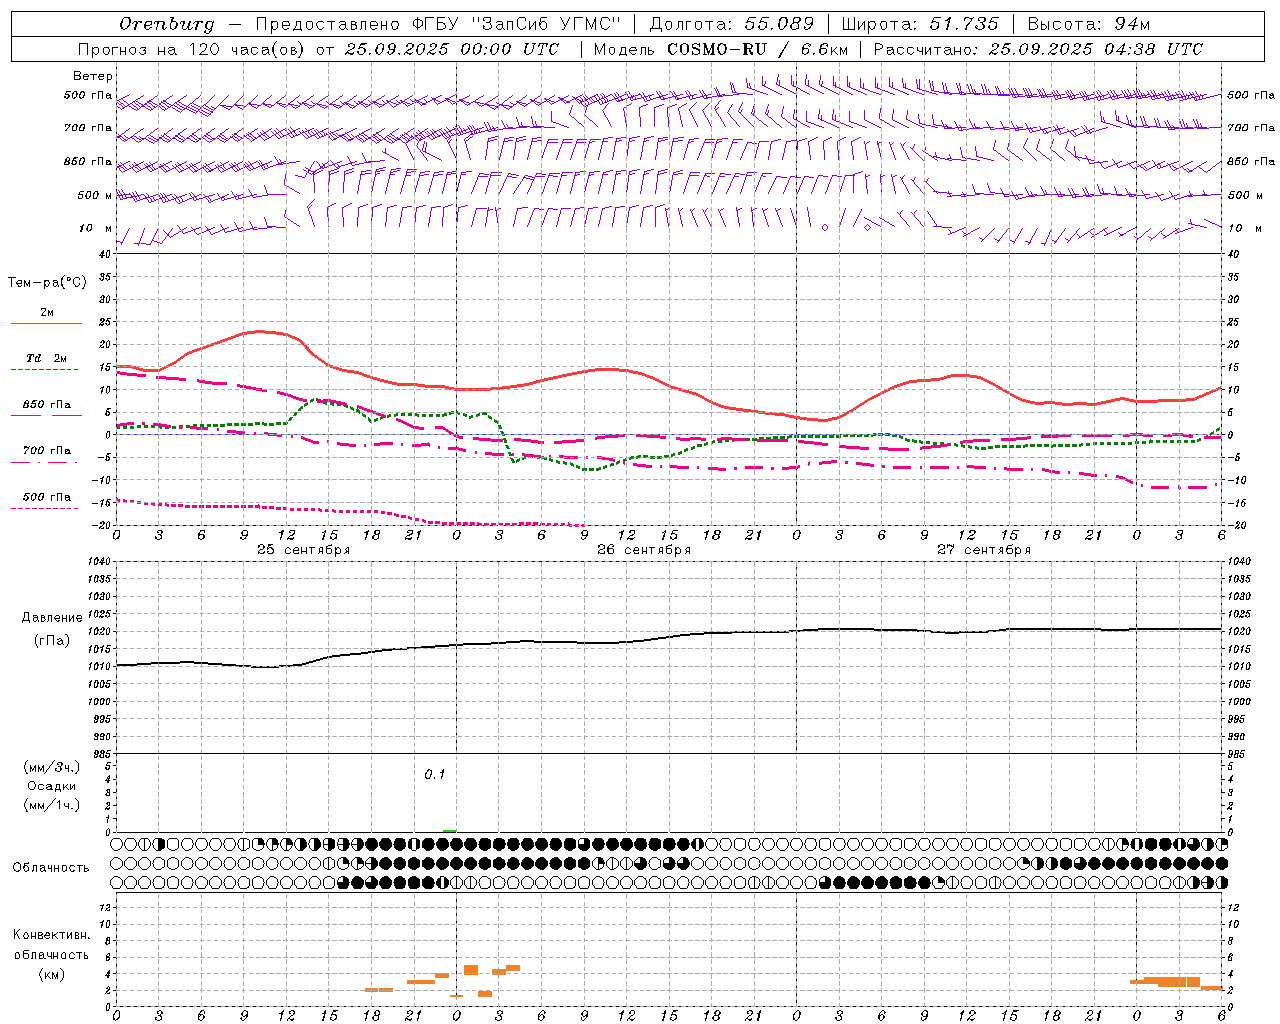This screenshot has width=1280, height=1024.
Task: Click the '25 сентября' date label
Action: [x=303, y=550]
